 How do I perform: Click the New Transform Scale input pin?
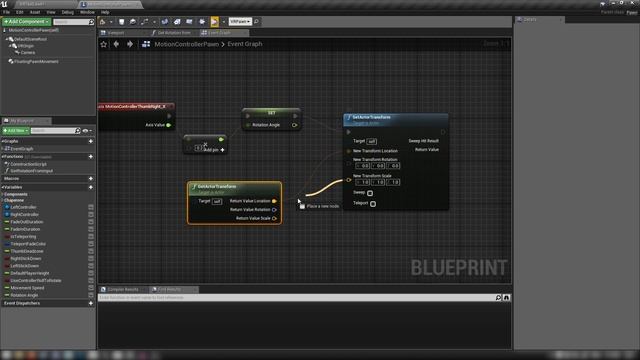click(x=349, y=180)
